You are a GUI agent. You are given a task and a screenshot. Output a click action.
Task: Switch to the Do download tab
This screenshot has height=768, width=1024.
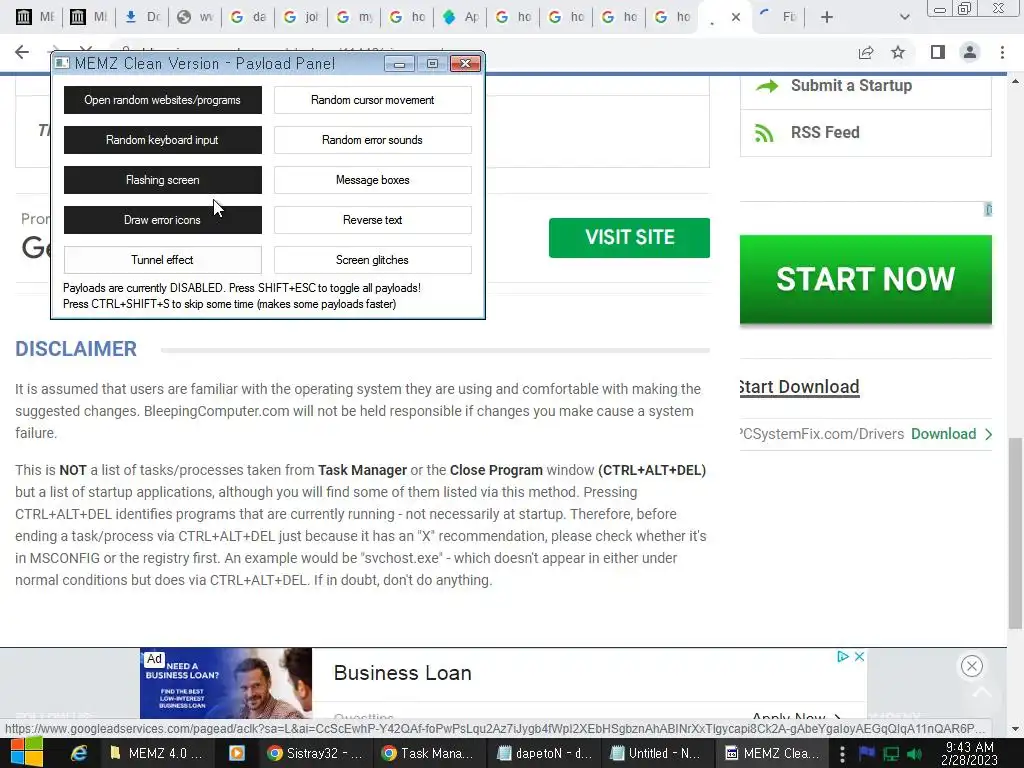pos(142,17)
